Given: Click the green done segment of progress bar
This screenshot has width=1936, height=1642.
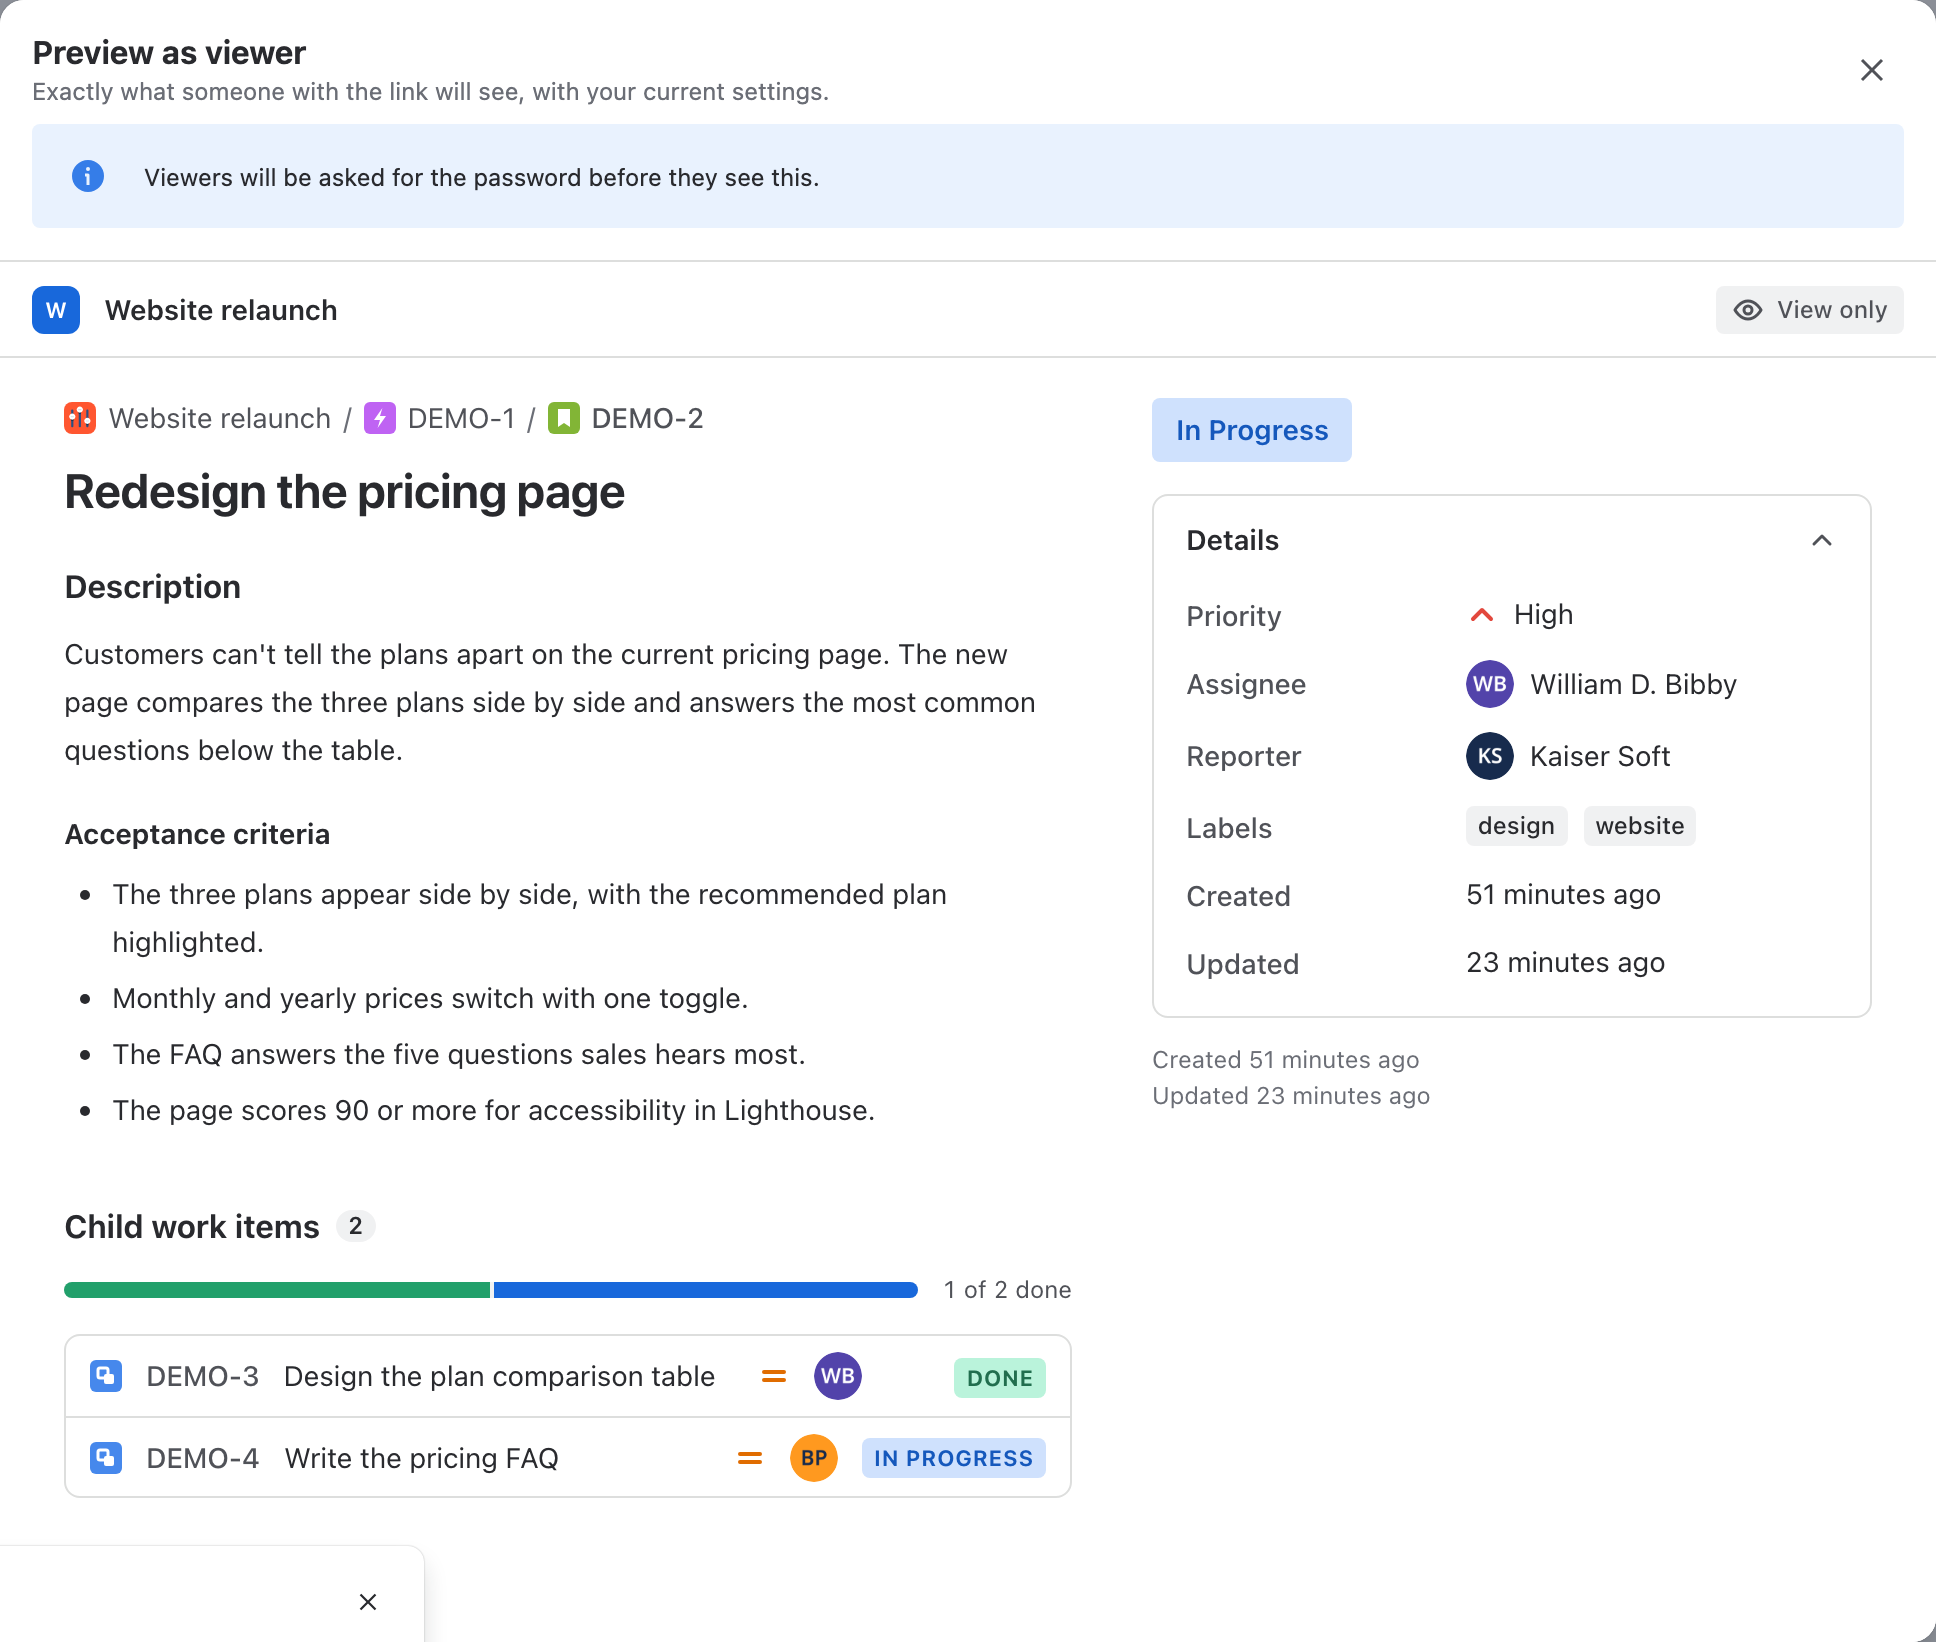Looking at the screenshot, I should [x=277, y=1290].
